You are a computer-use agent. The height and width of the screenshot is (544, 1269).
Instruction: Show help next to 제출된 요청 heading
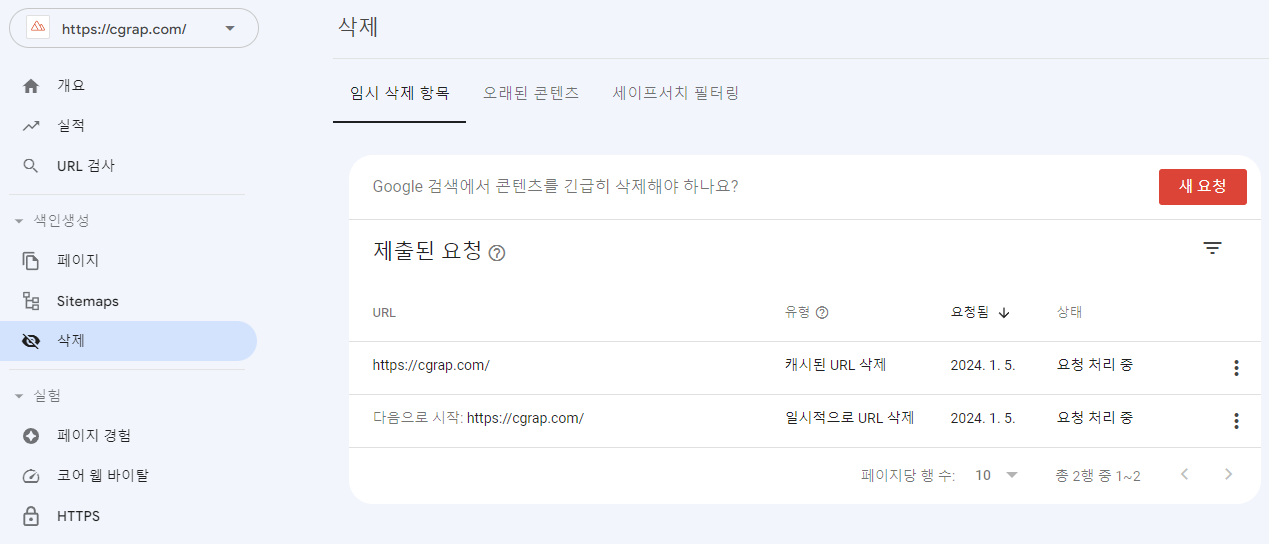[x=497, y=253]
